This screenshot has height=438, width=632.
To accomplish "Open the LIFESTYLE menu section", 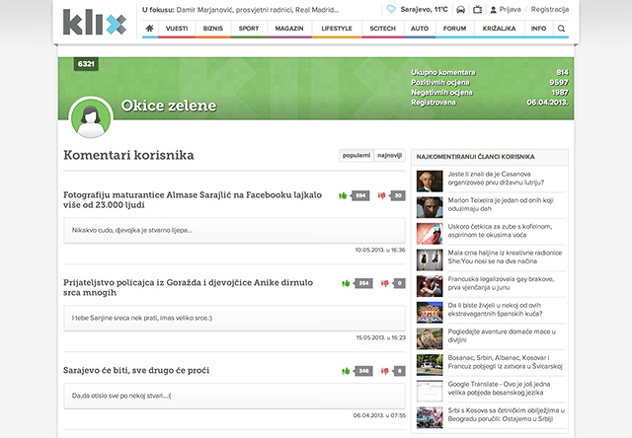I will tap(336, 29).
